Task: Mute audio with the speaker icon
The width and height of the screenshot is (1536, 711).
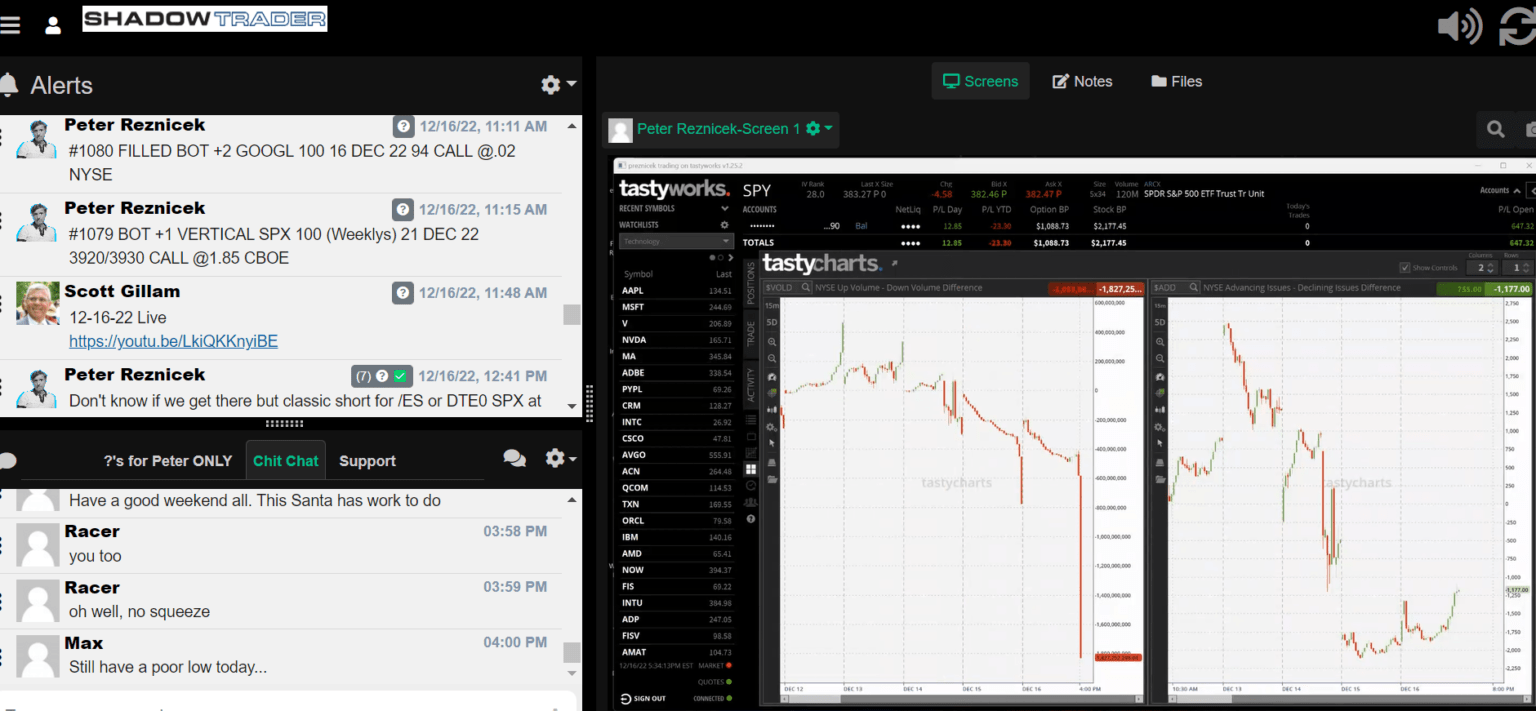Action: coord(1461,25)
